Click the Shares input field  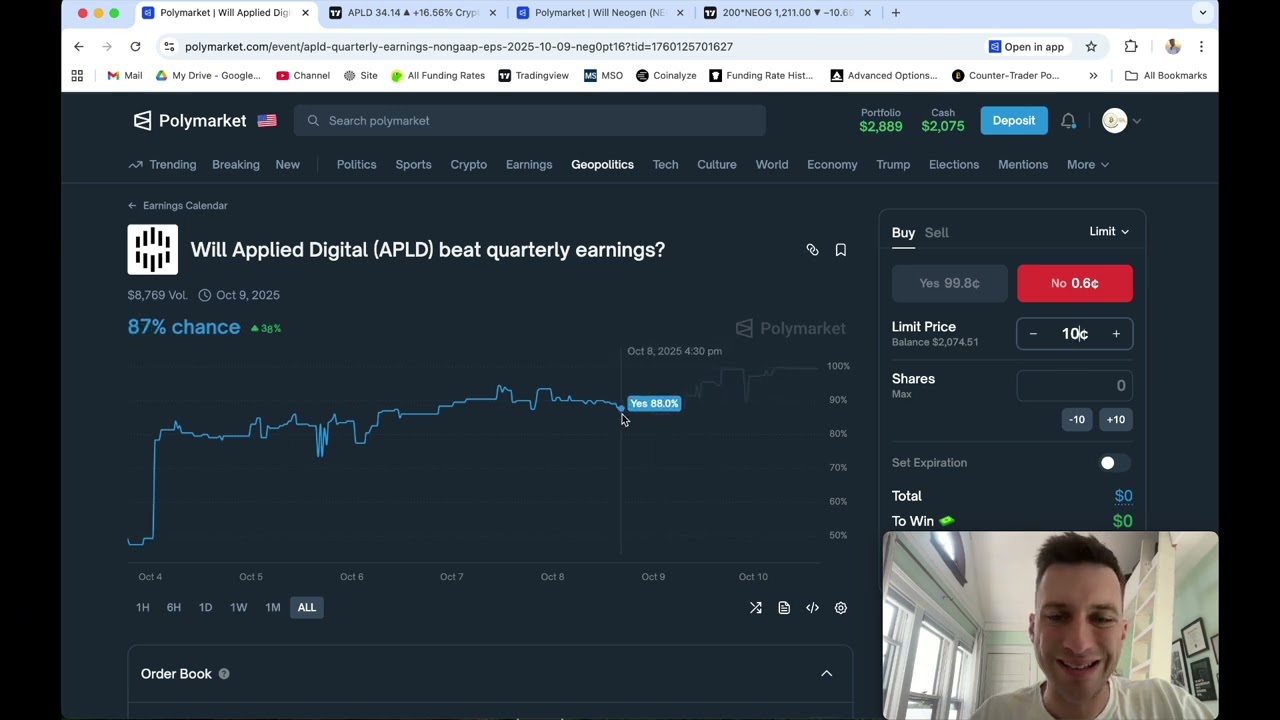[x=1075, y=386]
